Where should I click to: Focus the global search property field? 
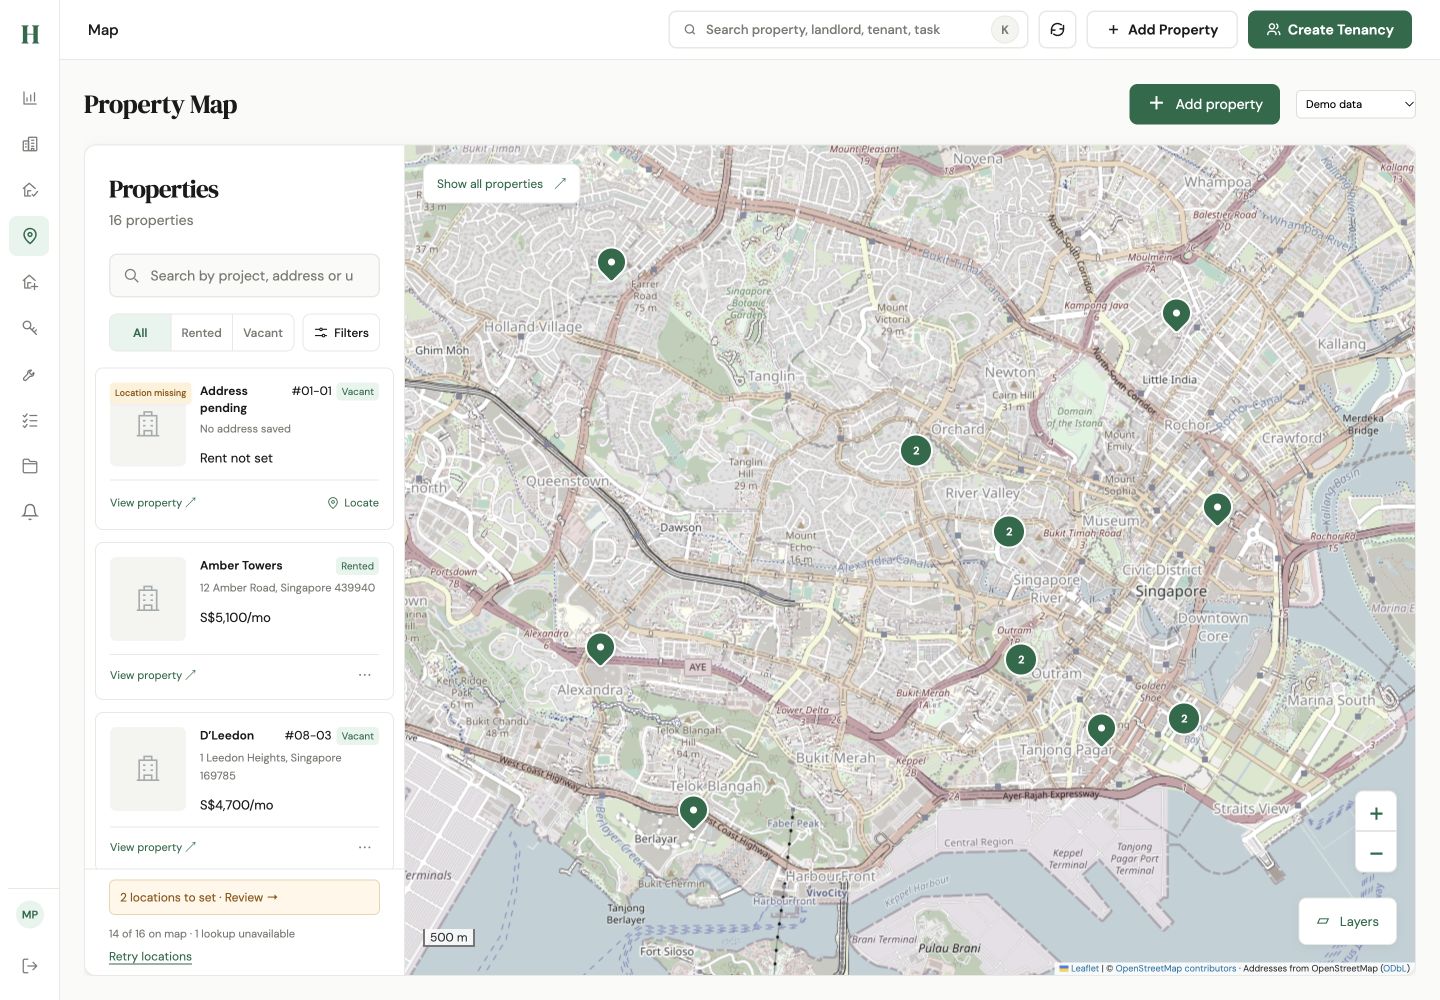tap(848, 30)
